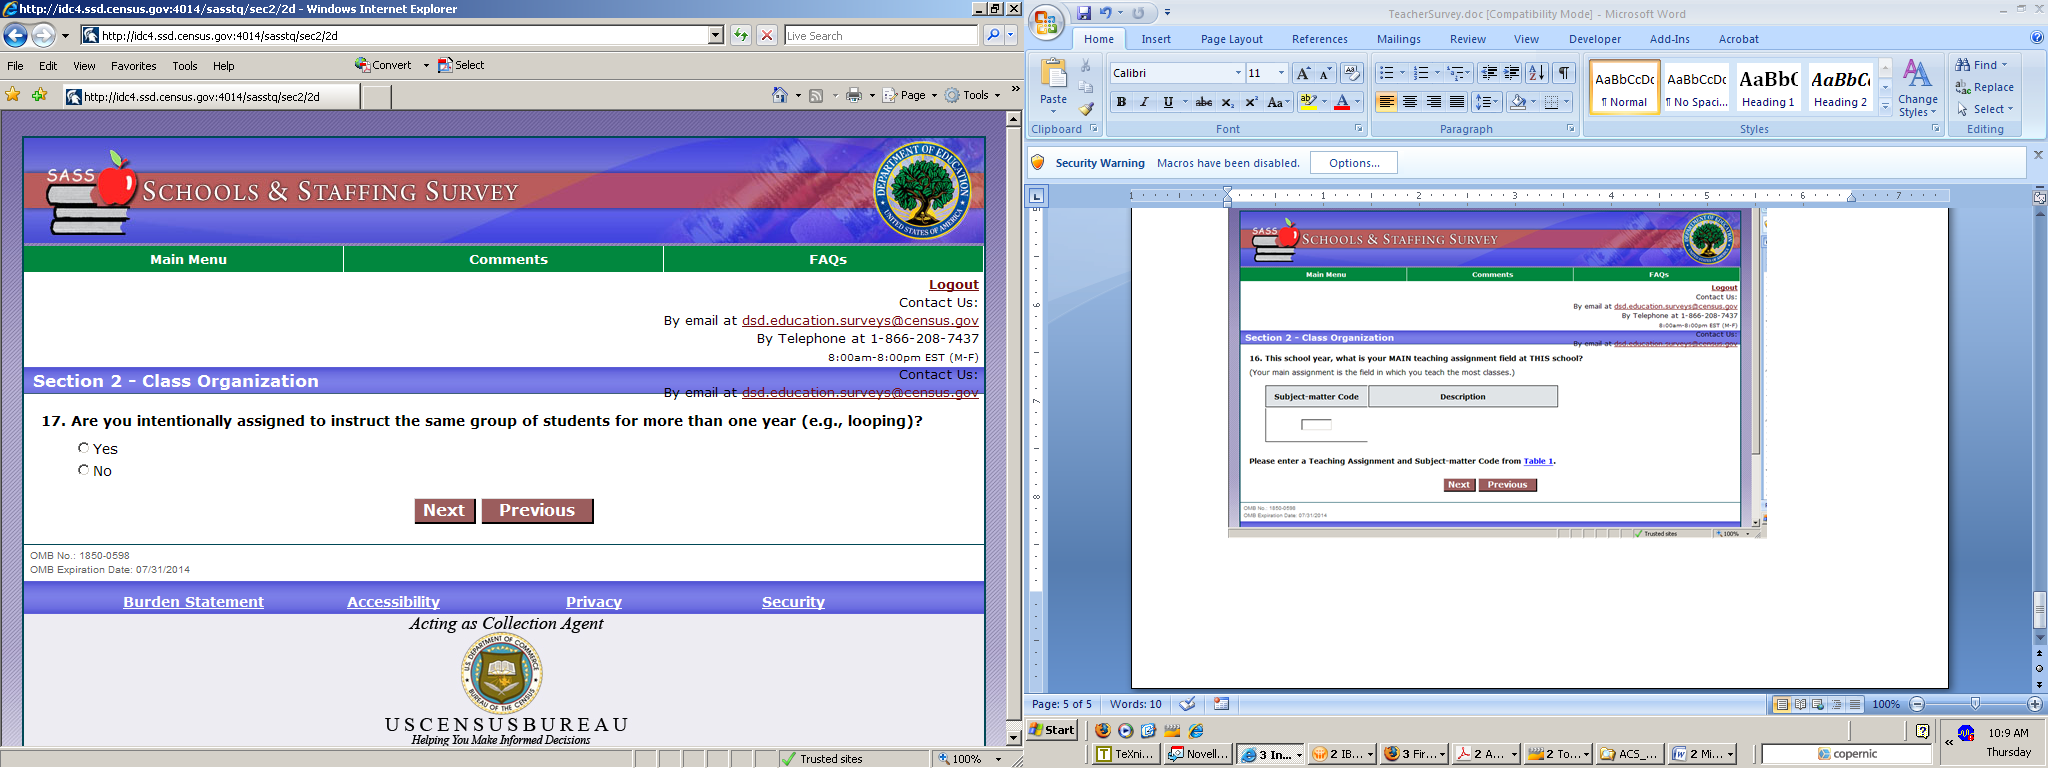Viewport: 2048px width, 768px height.
Task: Justify text in Word Paragraph group
Action: pyautogui.click(x=1457, y=102)
